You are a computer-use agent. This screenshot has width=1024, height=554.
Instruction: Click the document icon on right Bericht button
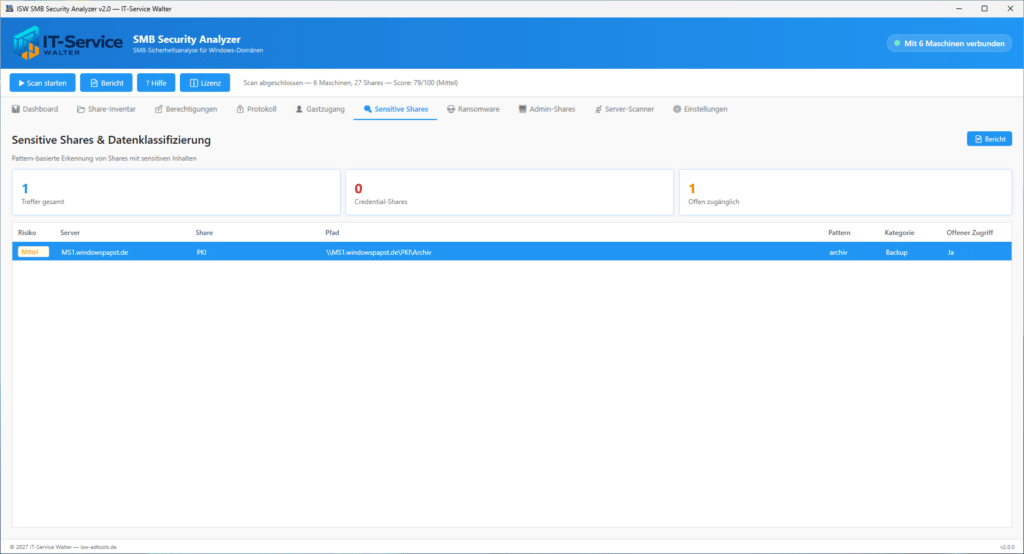click(978, 139)
